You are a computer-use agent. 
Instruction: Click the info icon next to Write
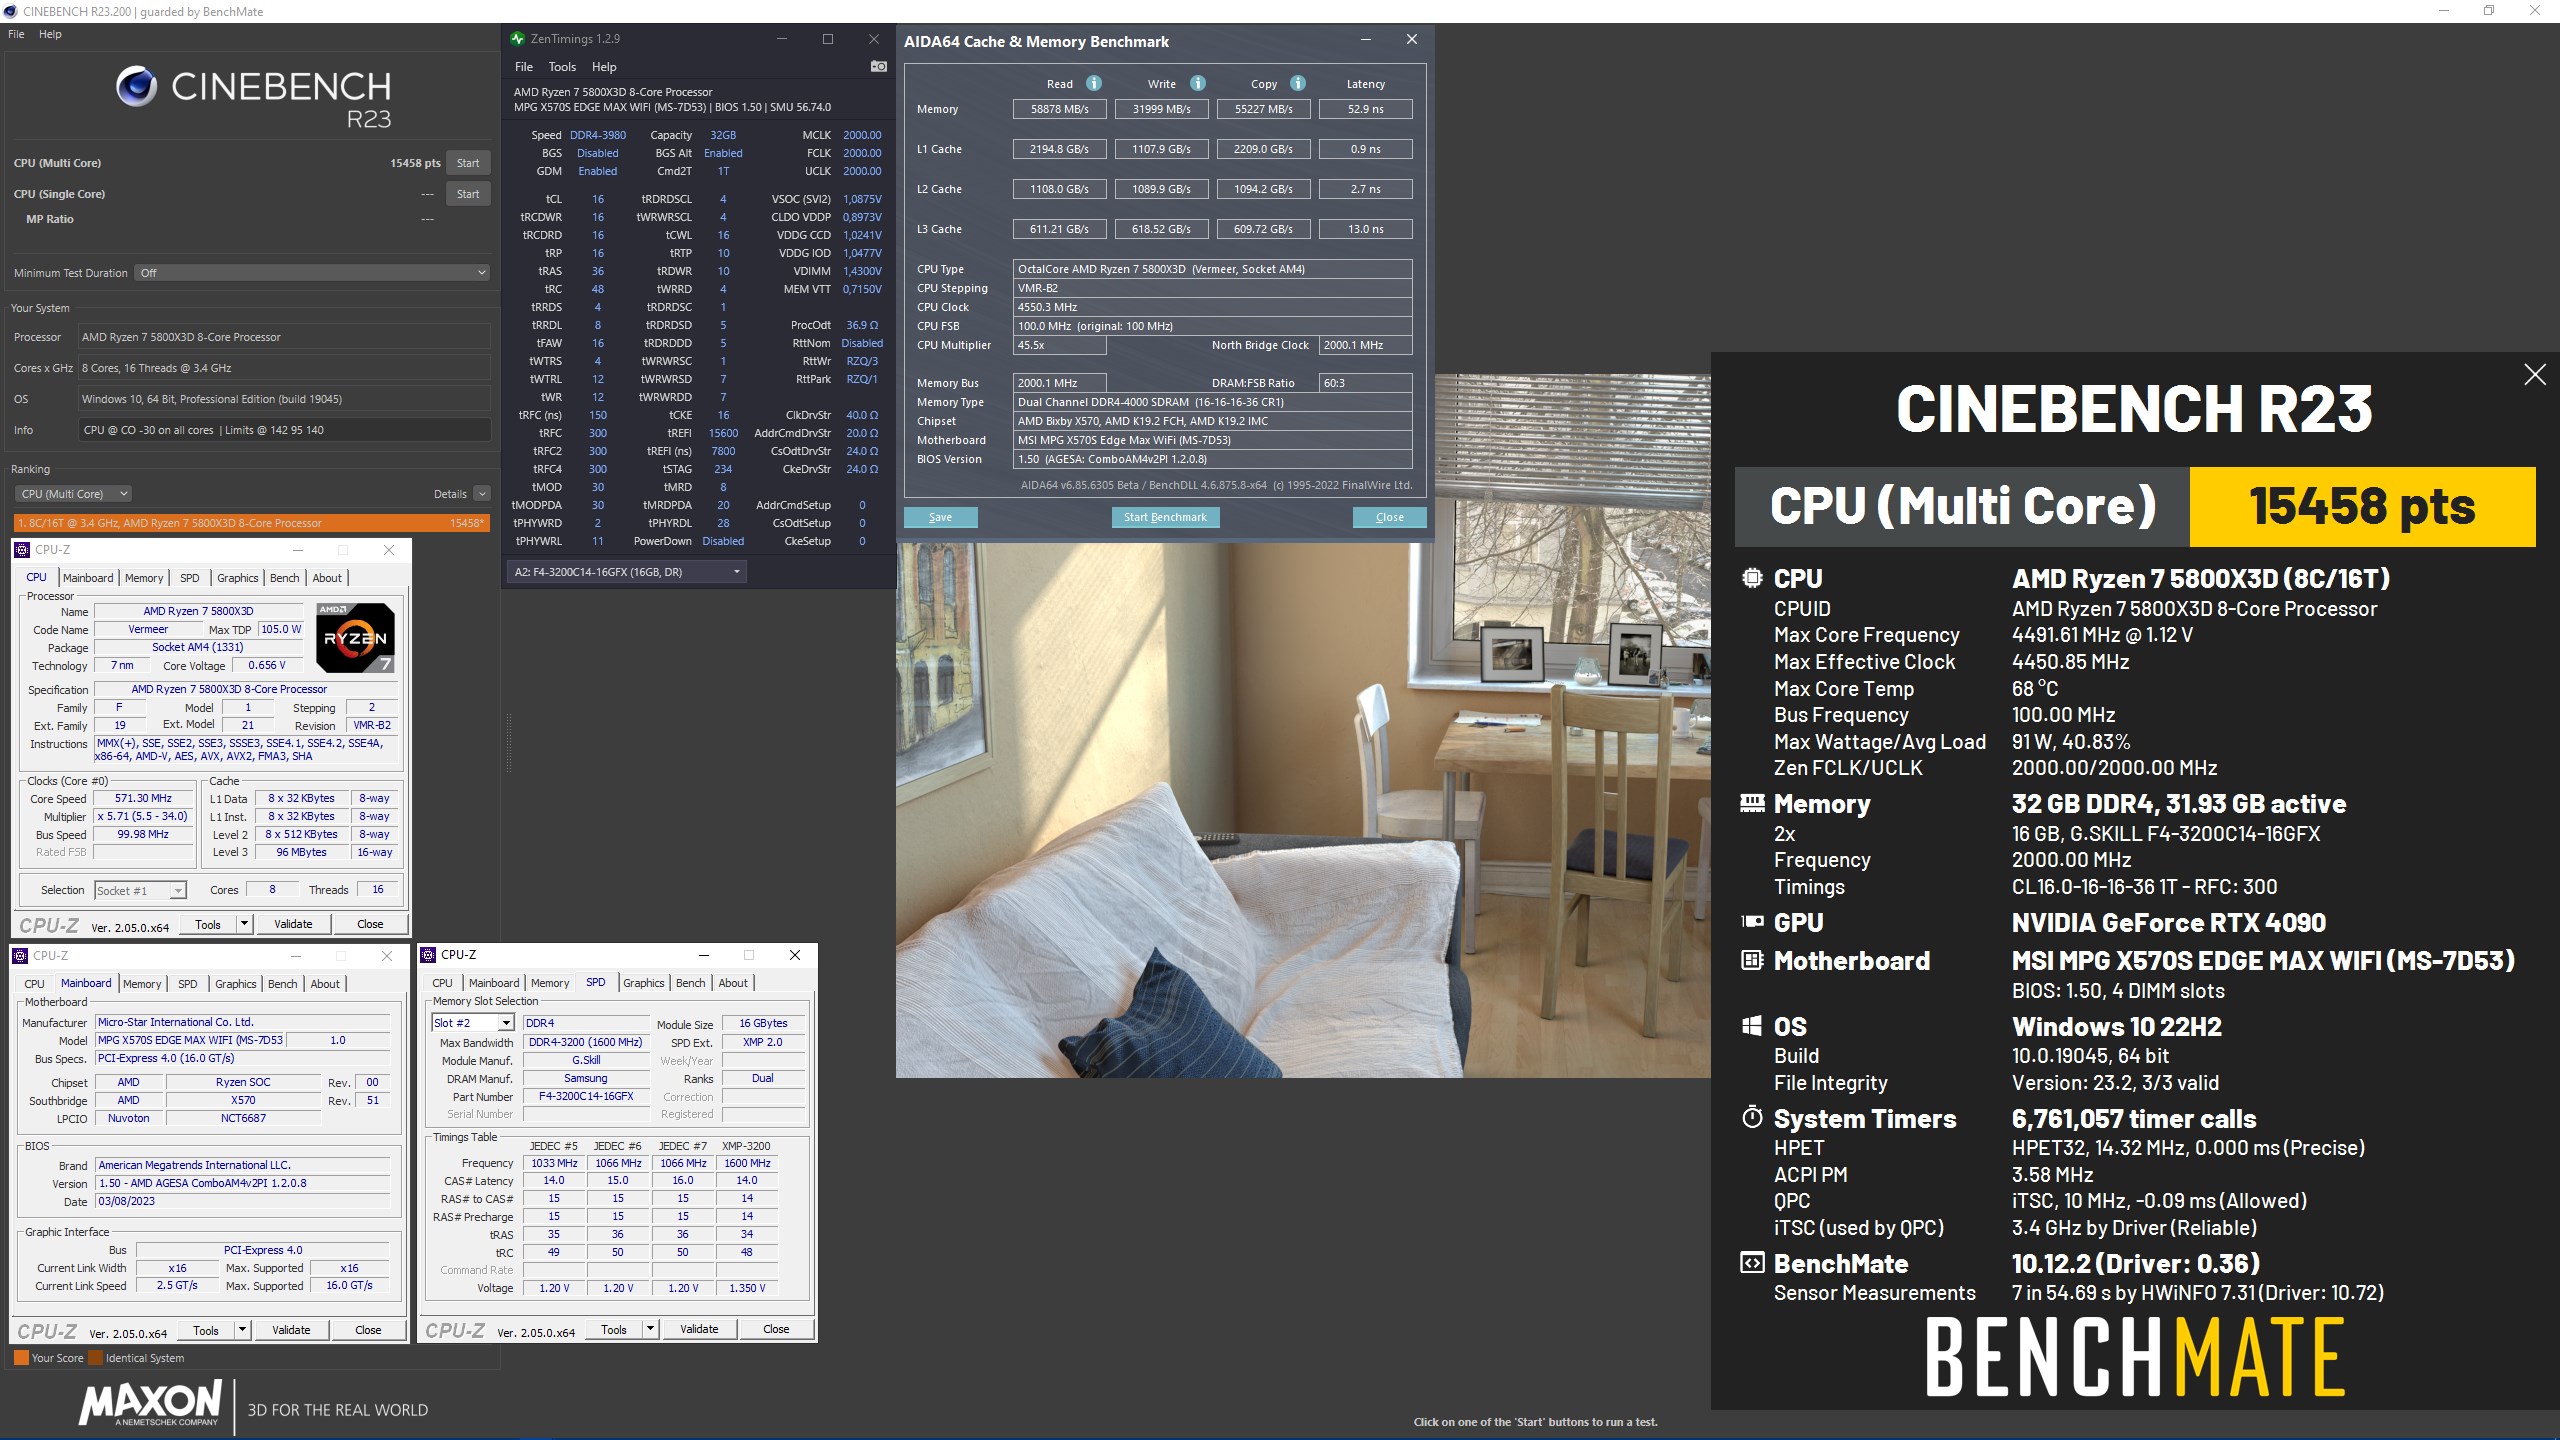click(x=1197, y=83)
